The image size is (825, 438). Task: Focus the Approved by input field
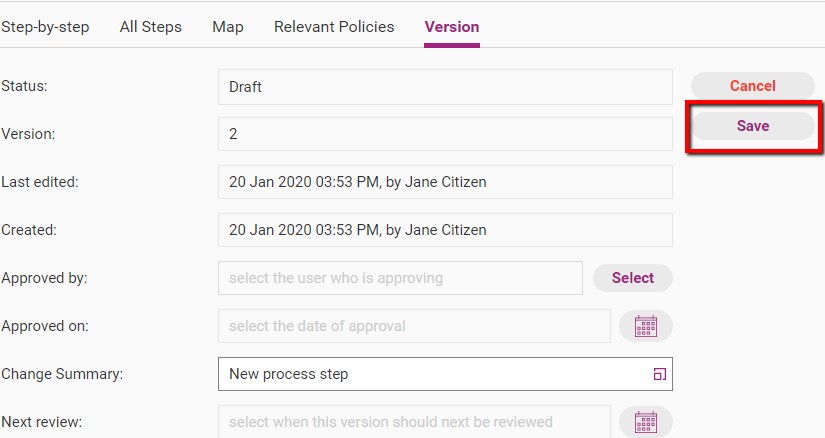[x=400, y=278]
